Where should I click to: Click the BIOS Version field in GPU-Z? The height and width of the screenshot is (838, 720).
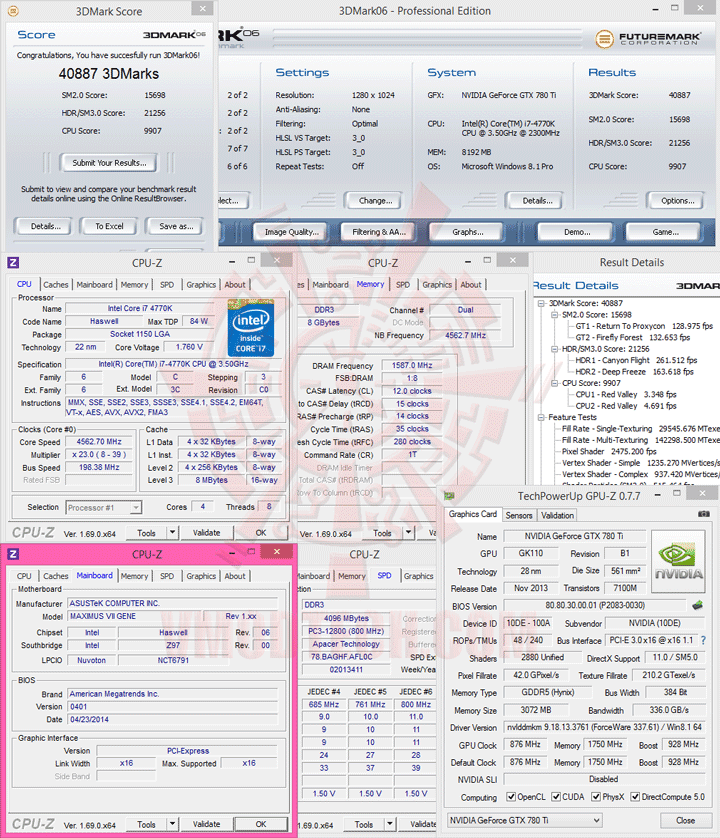point(594,606)
